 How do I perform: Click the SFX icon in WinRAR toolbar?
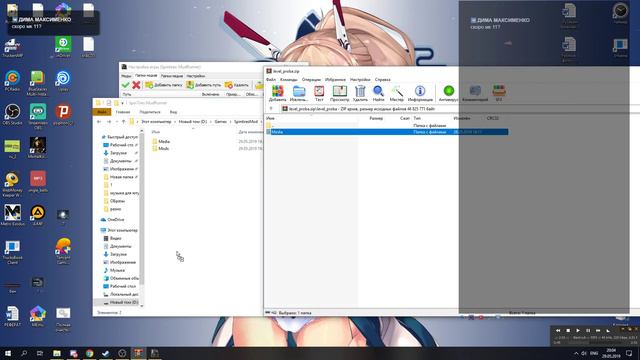coord(499,93)
